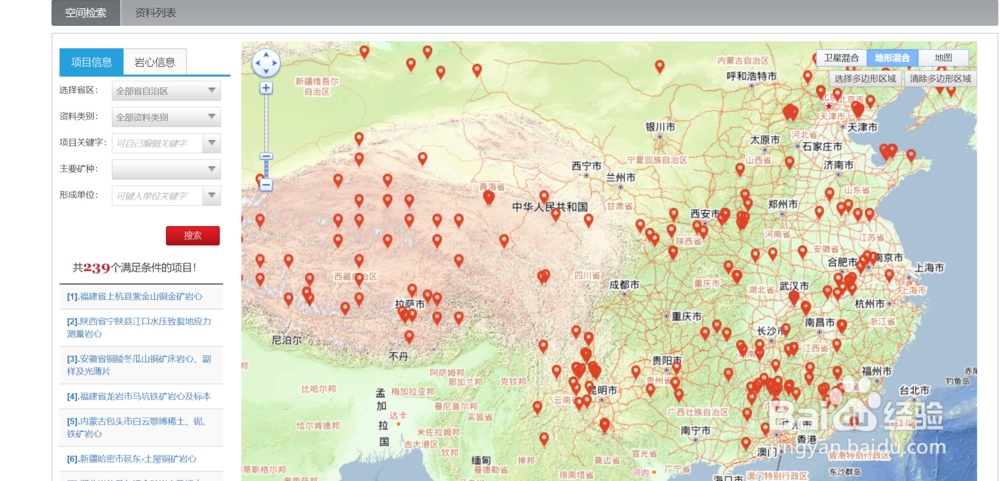Zoom out with the bottom minus button
The image size is (1000, 481).
pyautogui.click(x=267, y=185)
